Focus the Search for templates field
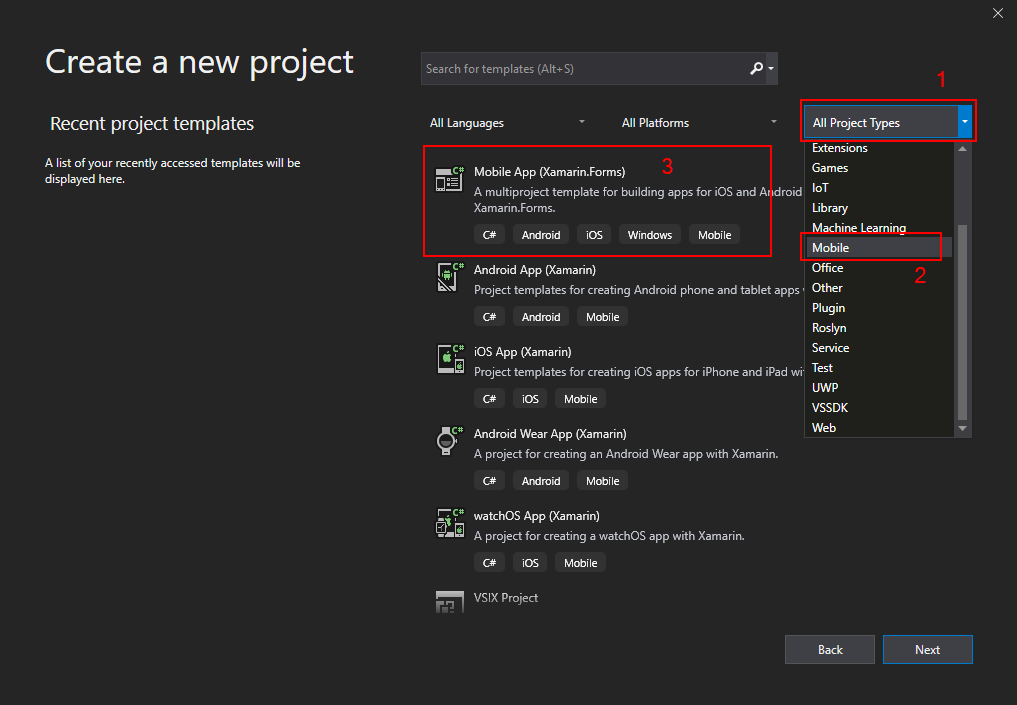Image resolution: width=1017 pixels, height=705 pixels. [585, 69]
